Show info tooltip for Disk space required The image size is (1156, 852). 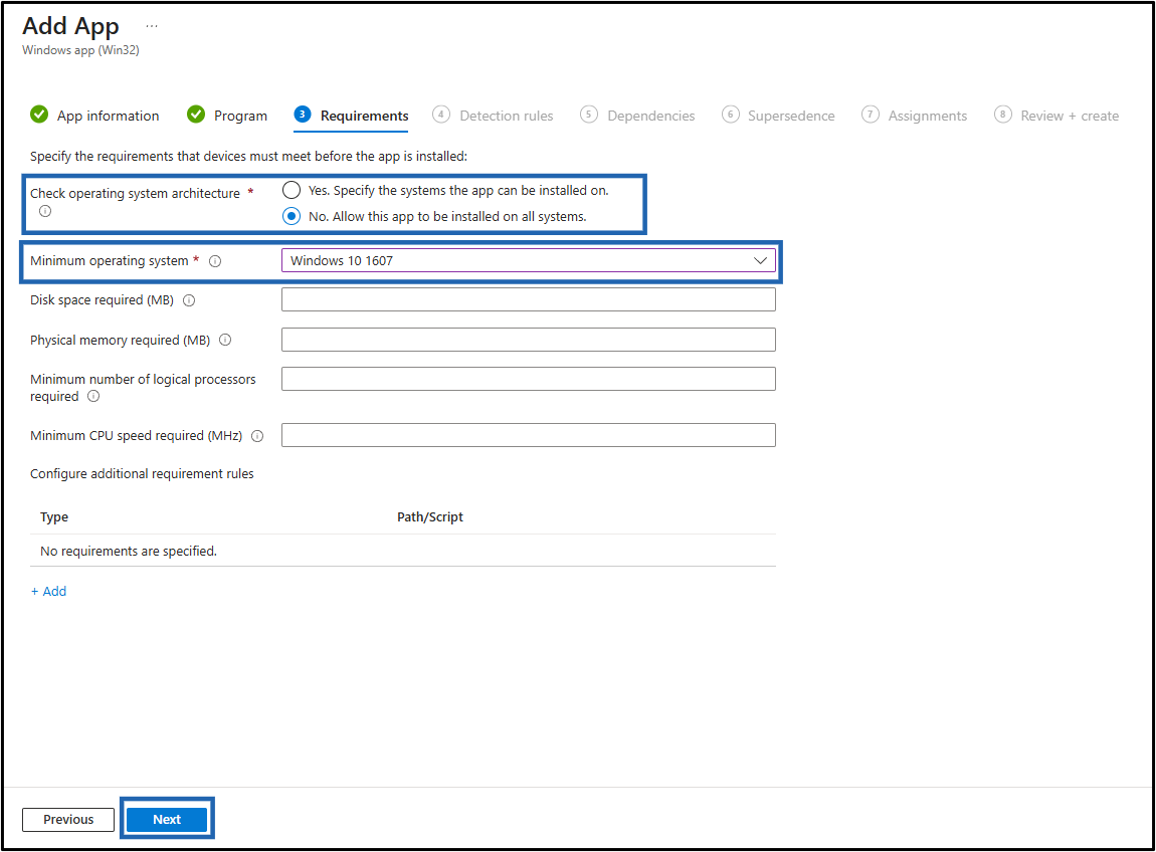point(189,301)
